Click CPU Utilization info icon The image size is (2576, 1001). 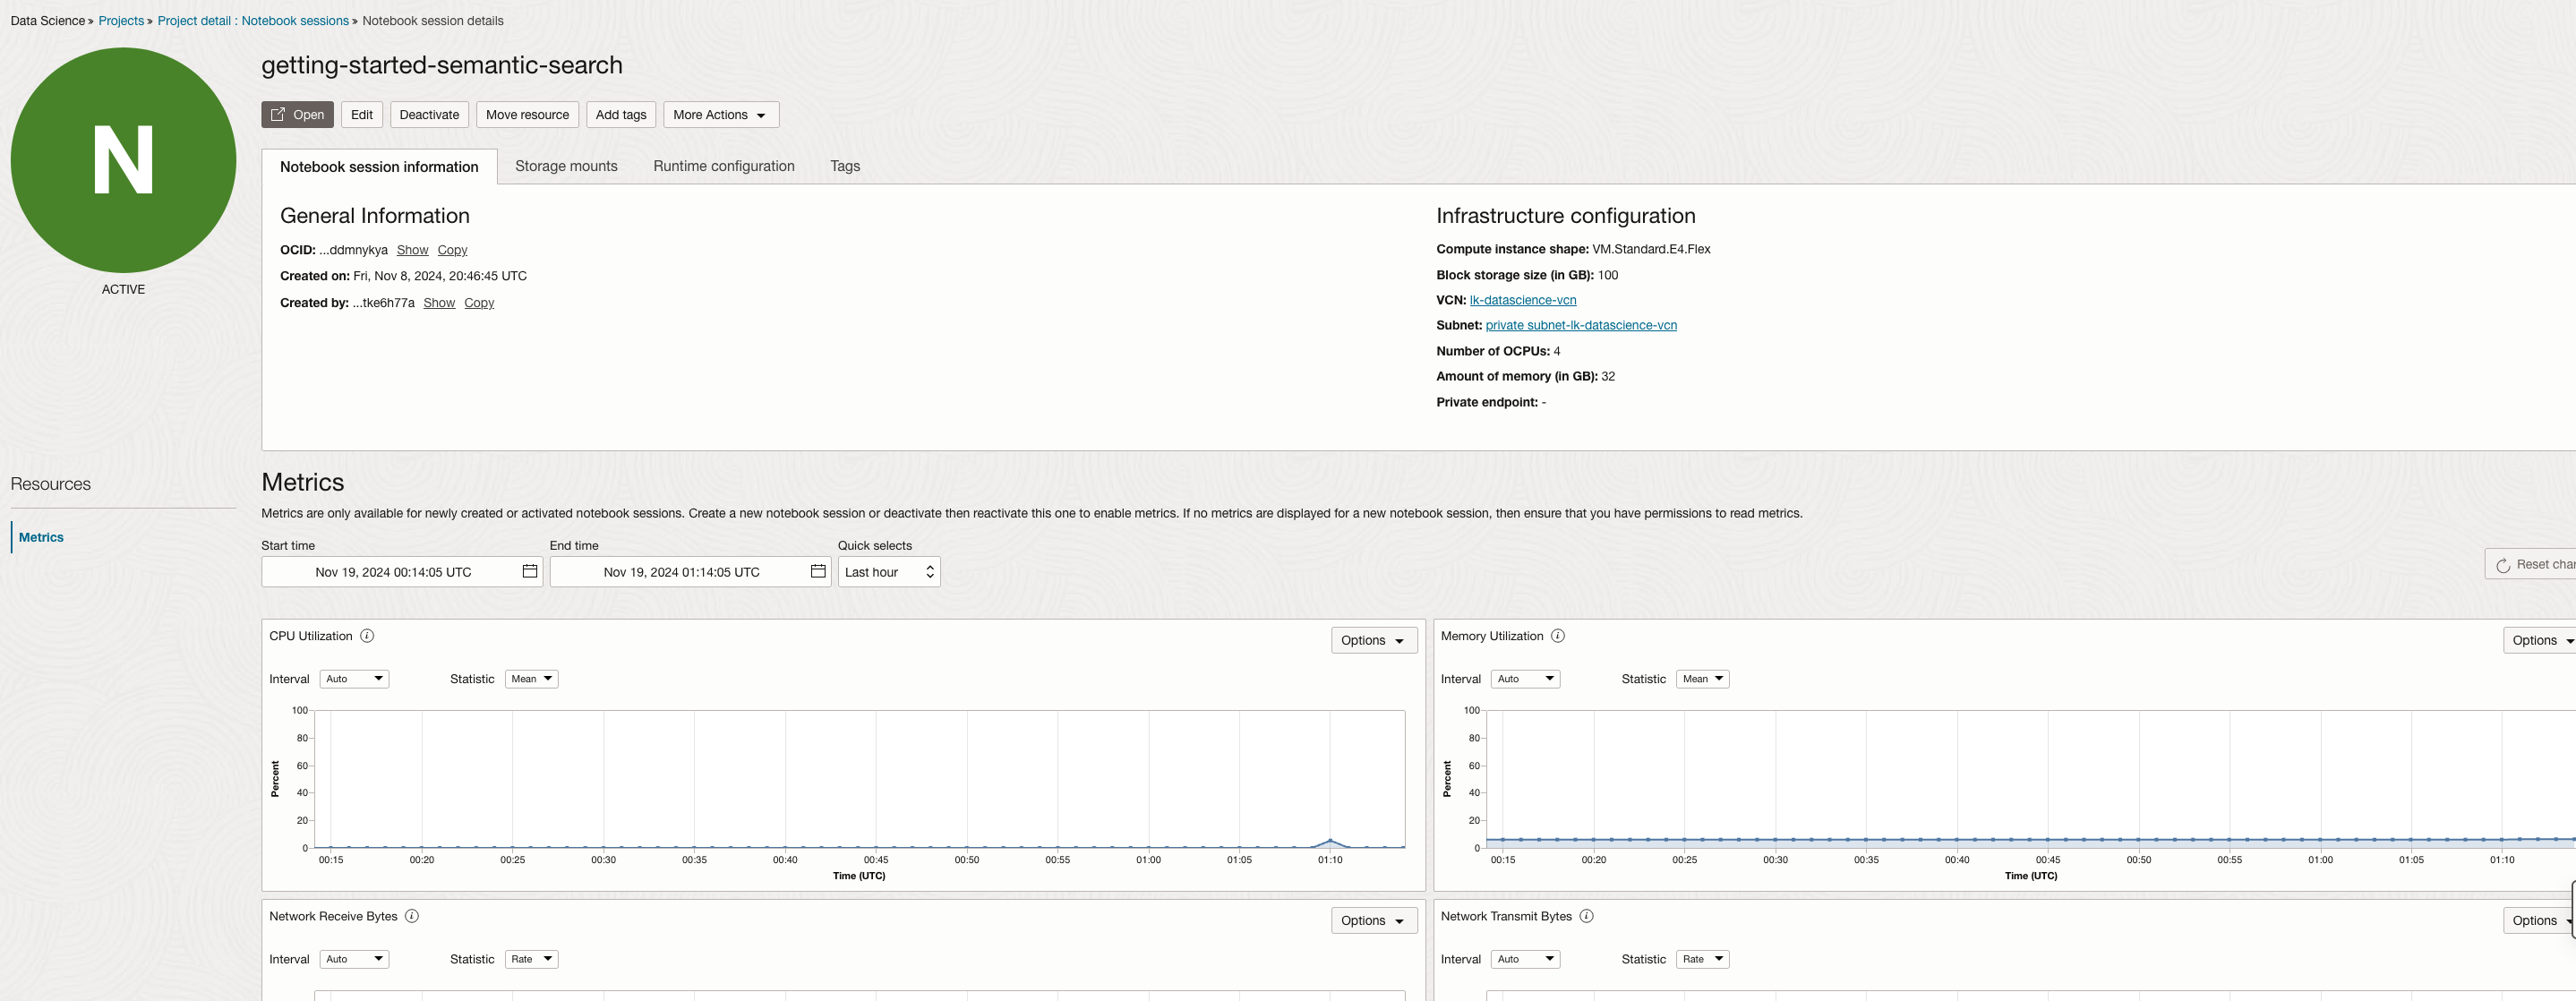[x=367, y=636]
